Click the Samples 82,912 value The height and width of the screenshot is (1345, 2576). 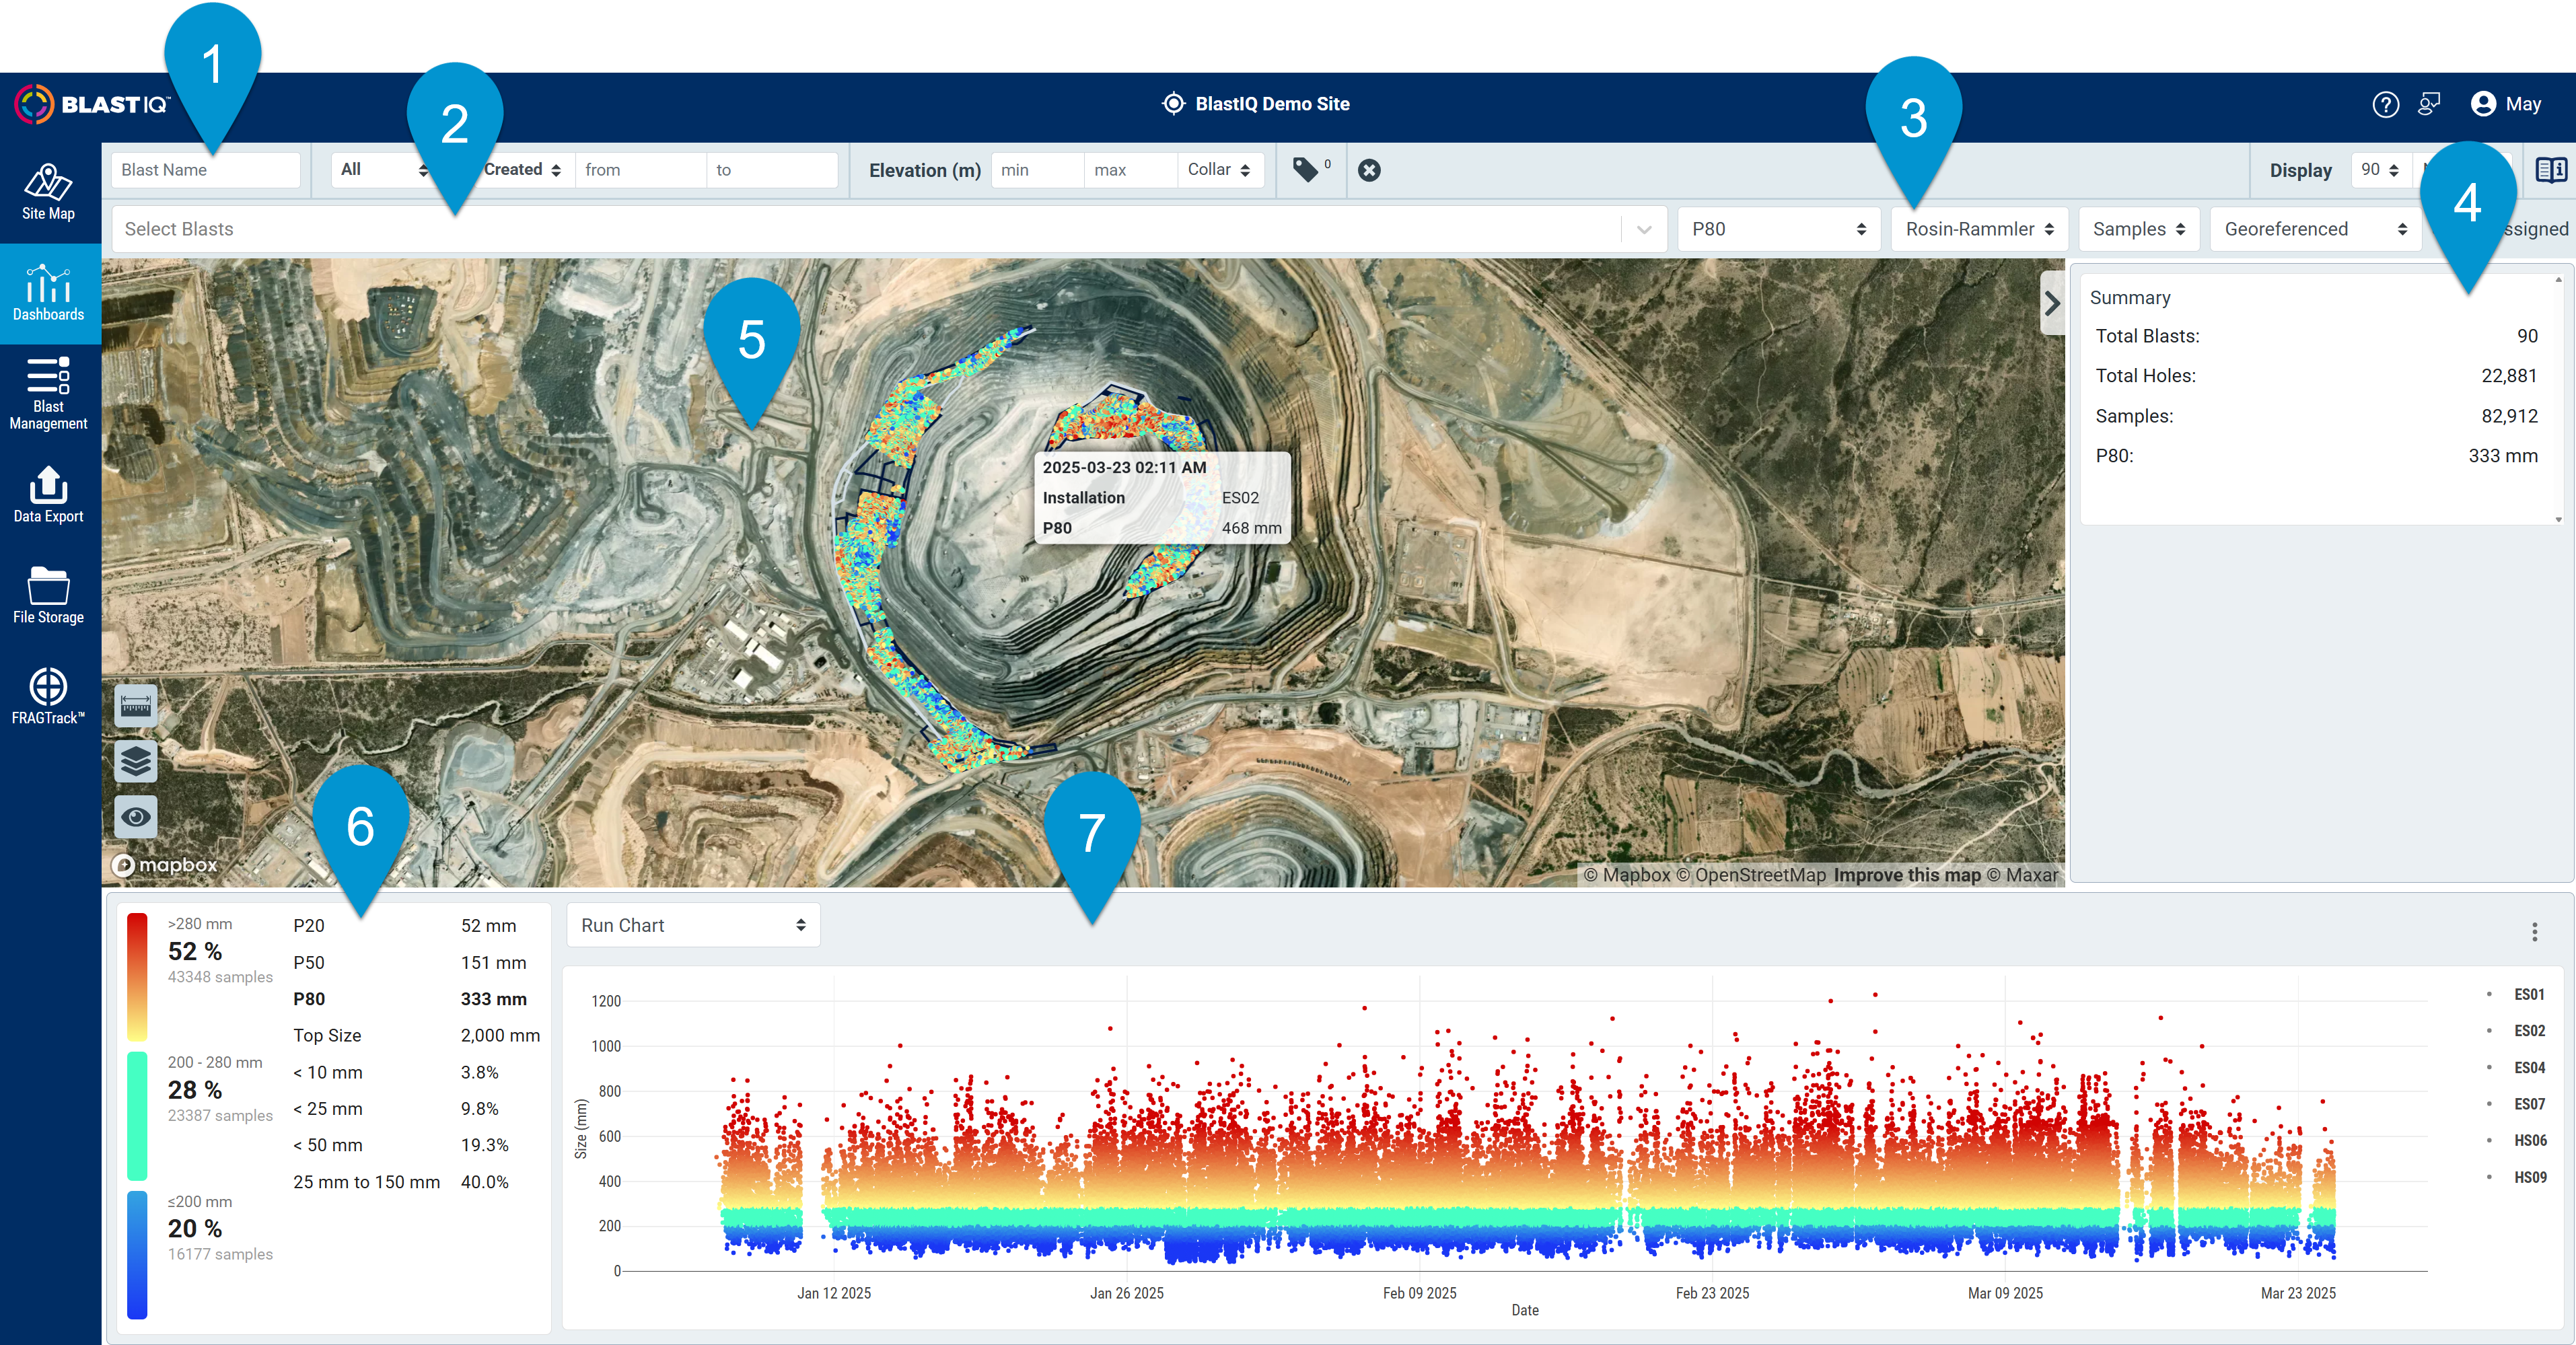coord(2509,416)
